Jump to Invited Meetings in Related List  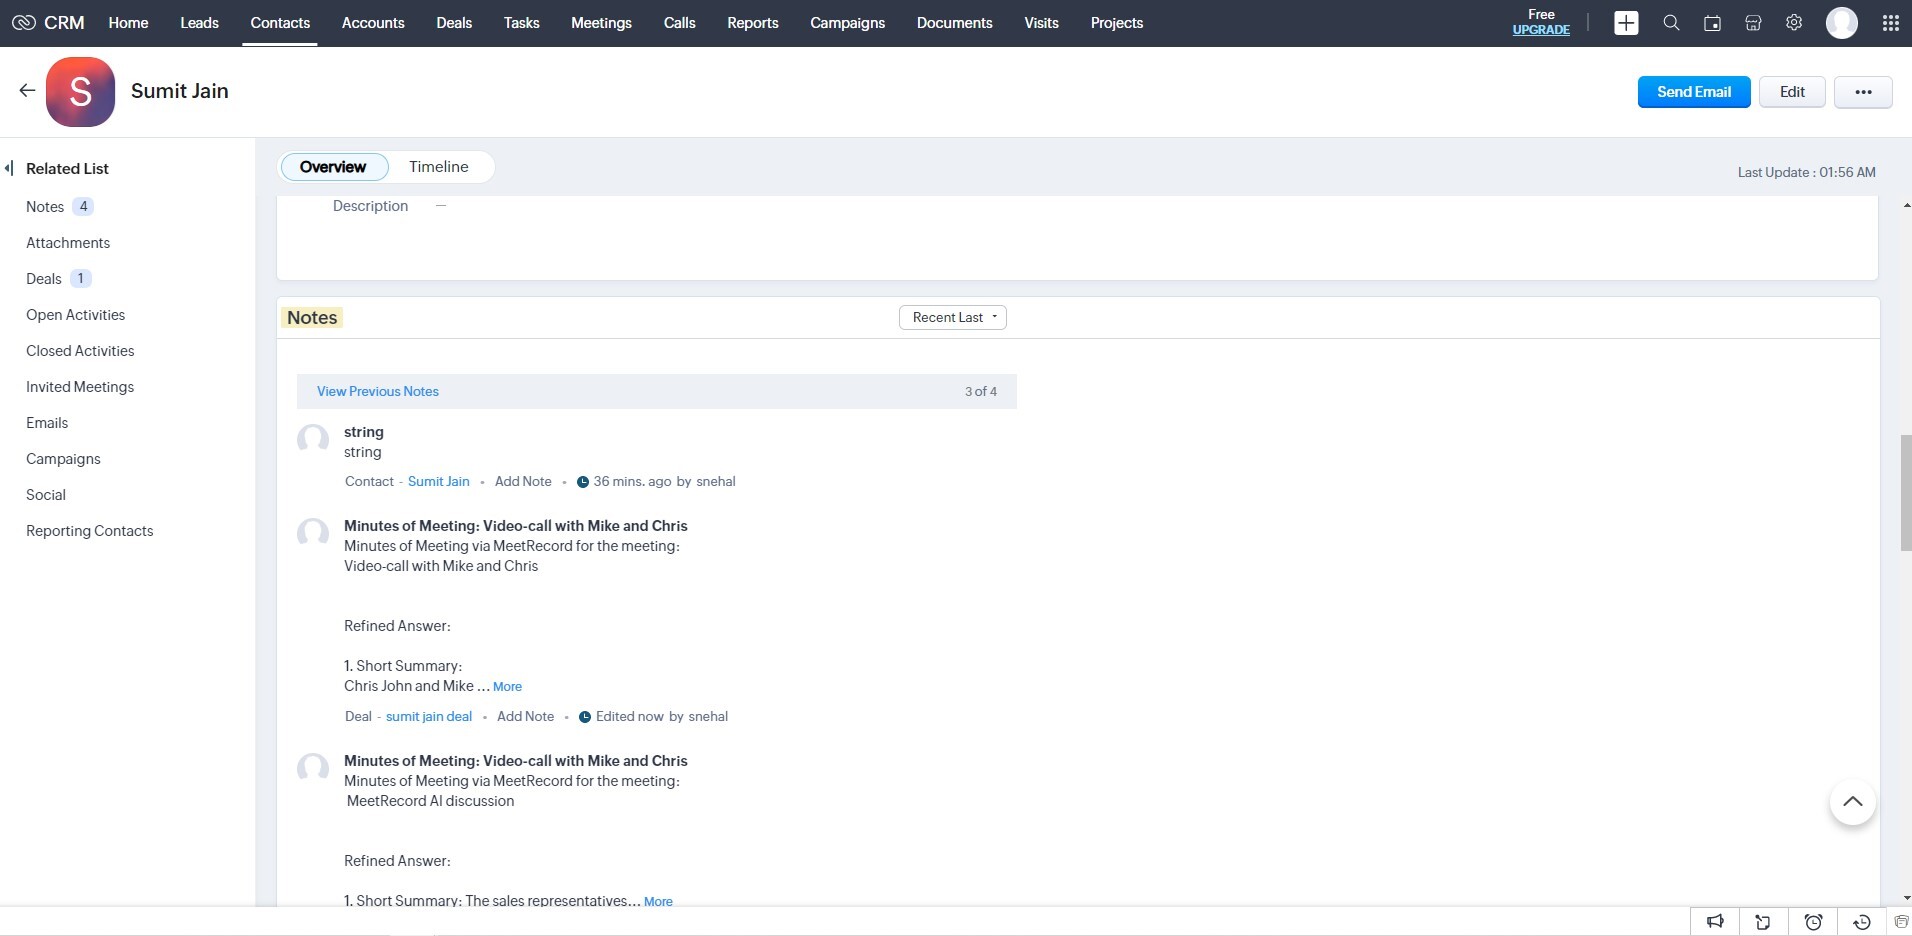click(x=80, y=387)
